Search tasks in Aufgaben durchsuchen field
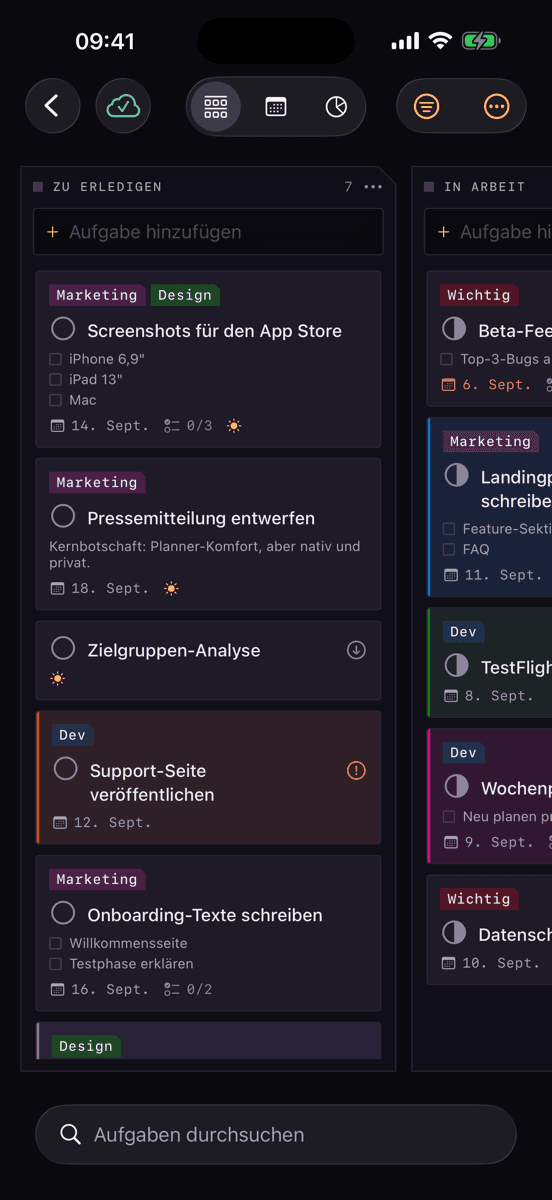Image resolution: width=552 pixels, height=1200 pixels. coord(276,1135)
